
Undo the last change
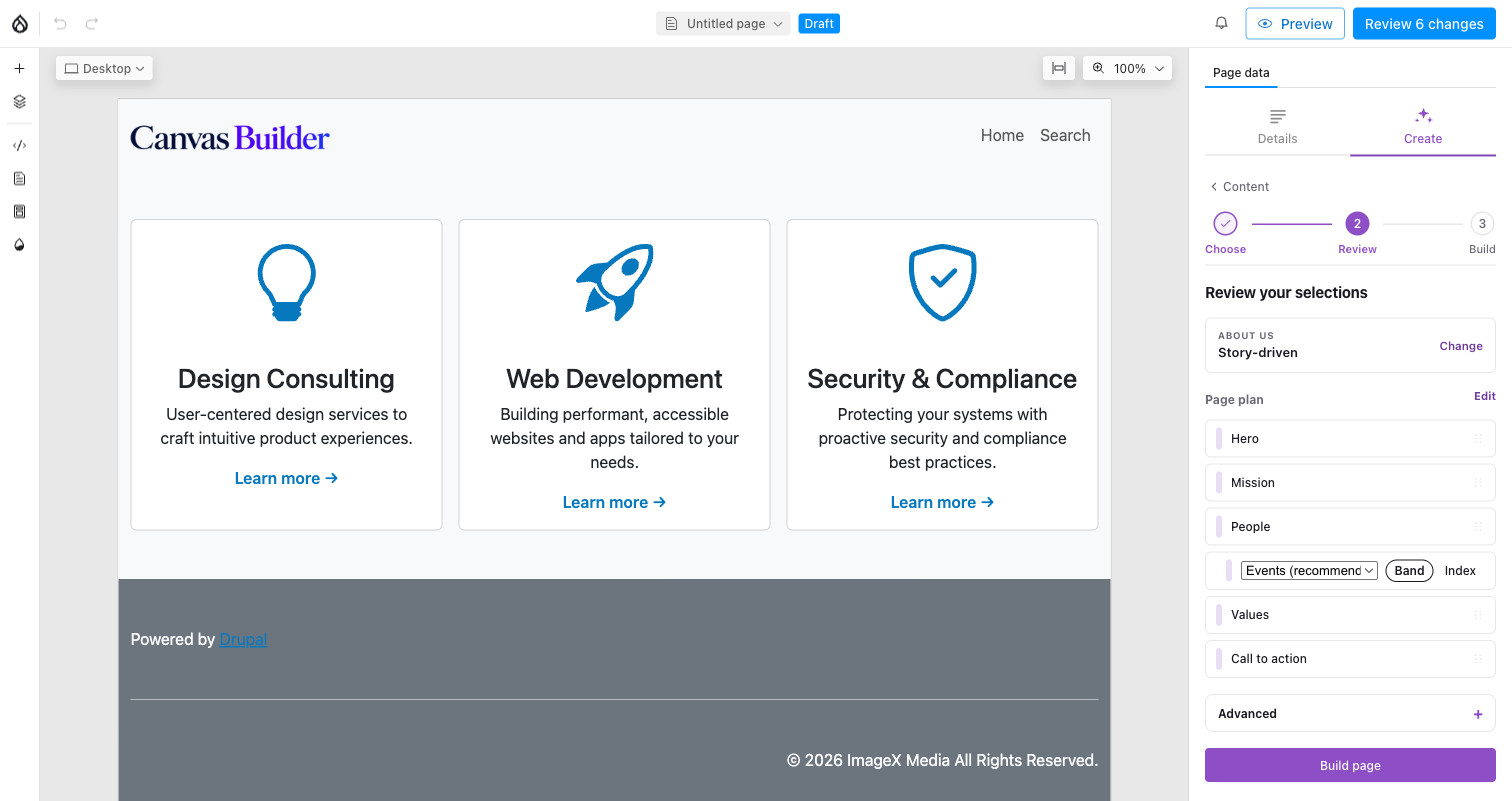[x=60, y=24]
